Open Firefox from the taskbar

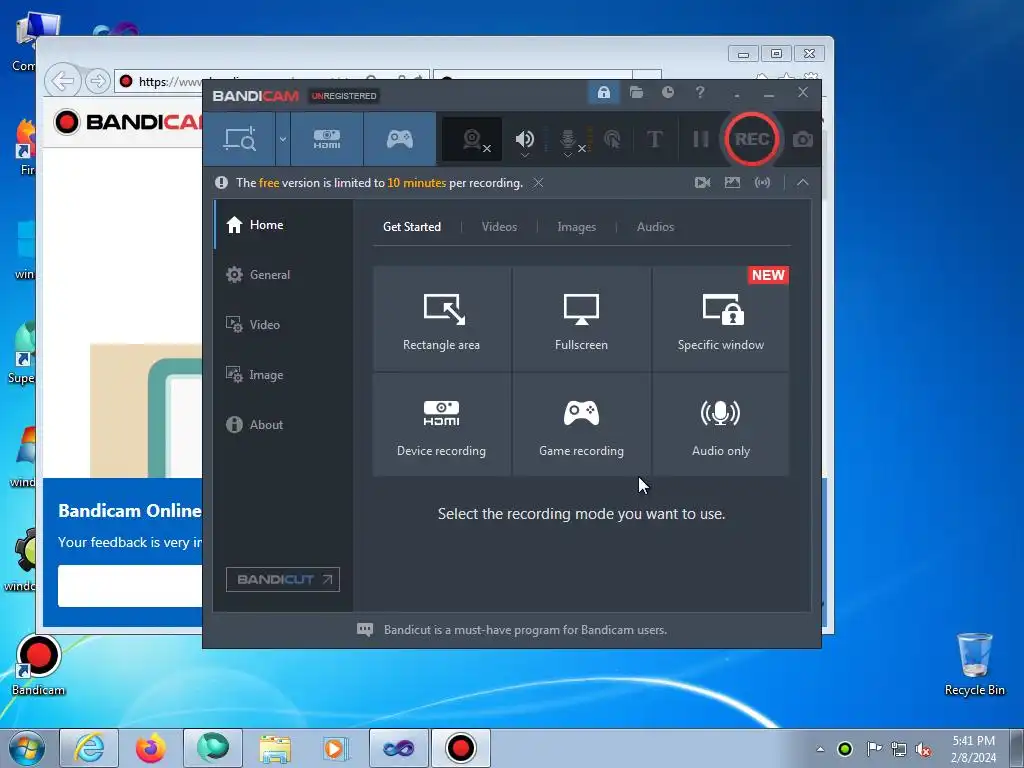[151, 748]
